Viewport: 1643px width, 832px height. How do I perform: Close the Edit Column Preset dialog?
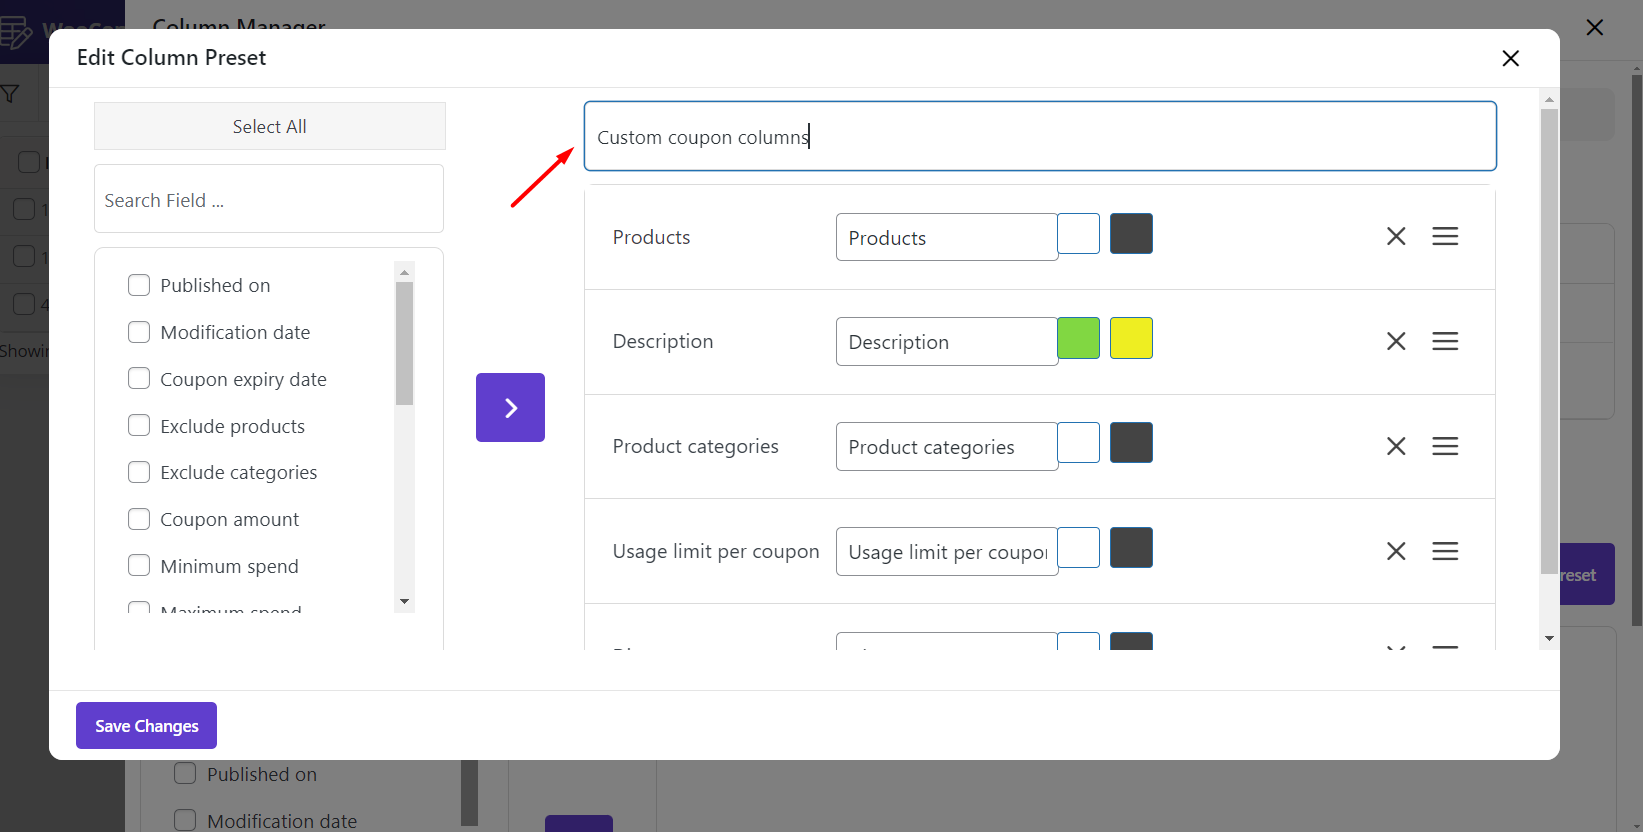click(1510, 58)
